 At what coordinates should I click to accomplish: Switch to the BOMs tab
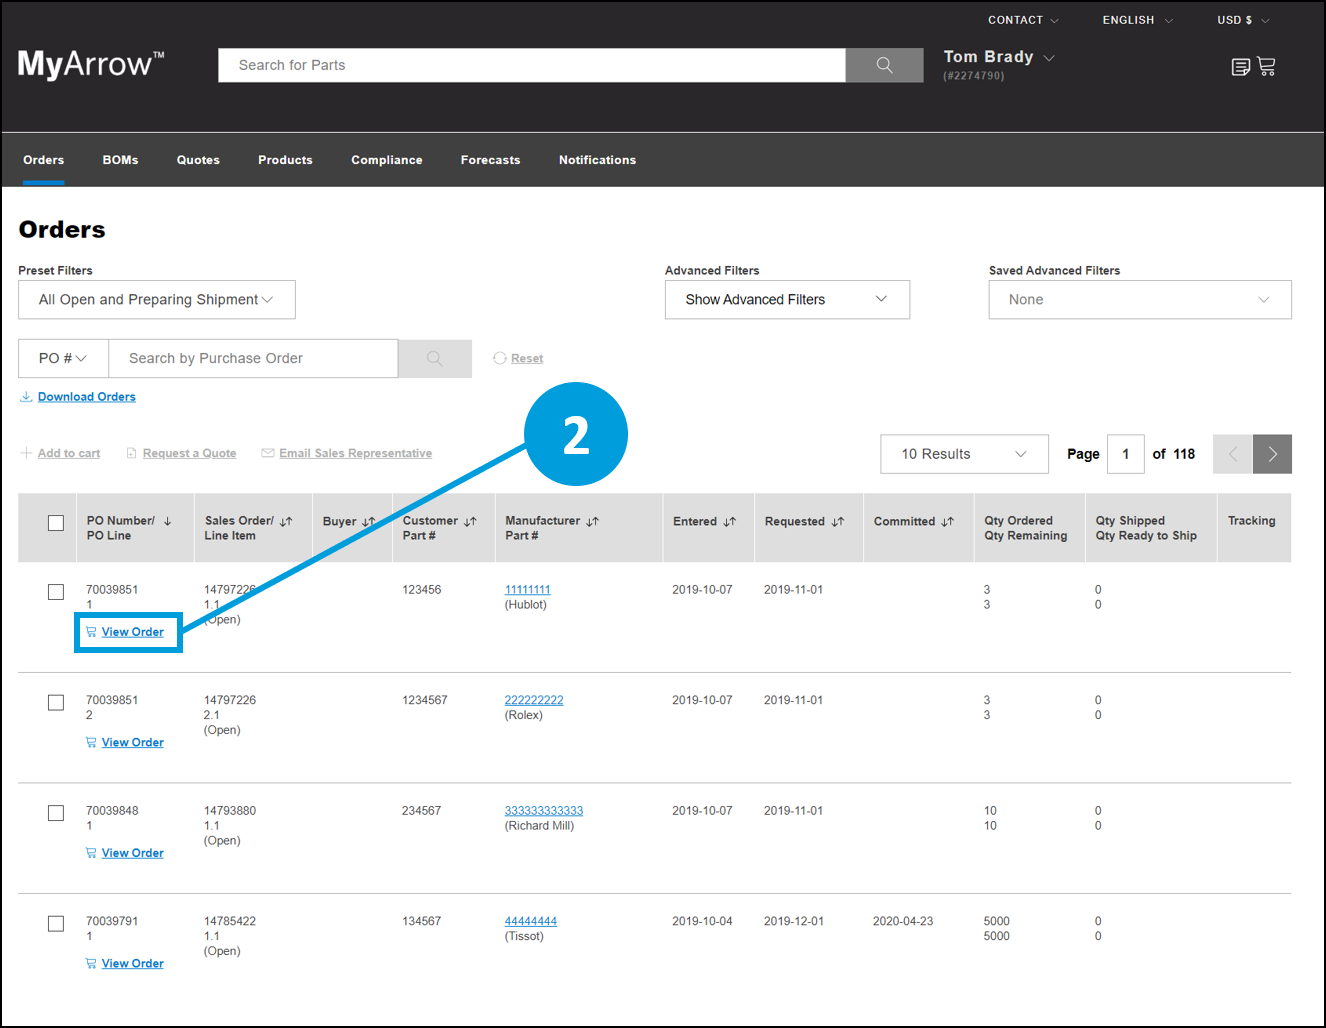[120, 160]
